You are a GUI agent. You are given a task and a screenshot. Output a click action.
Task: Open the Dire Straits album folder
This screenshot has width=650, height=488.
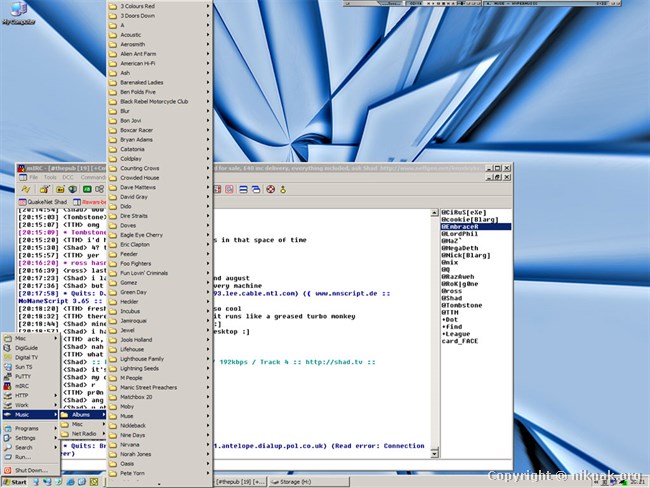(x=160, y=216)
